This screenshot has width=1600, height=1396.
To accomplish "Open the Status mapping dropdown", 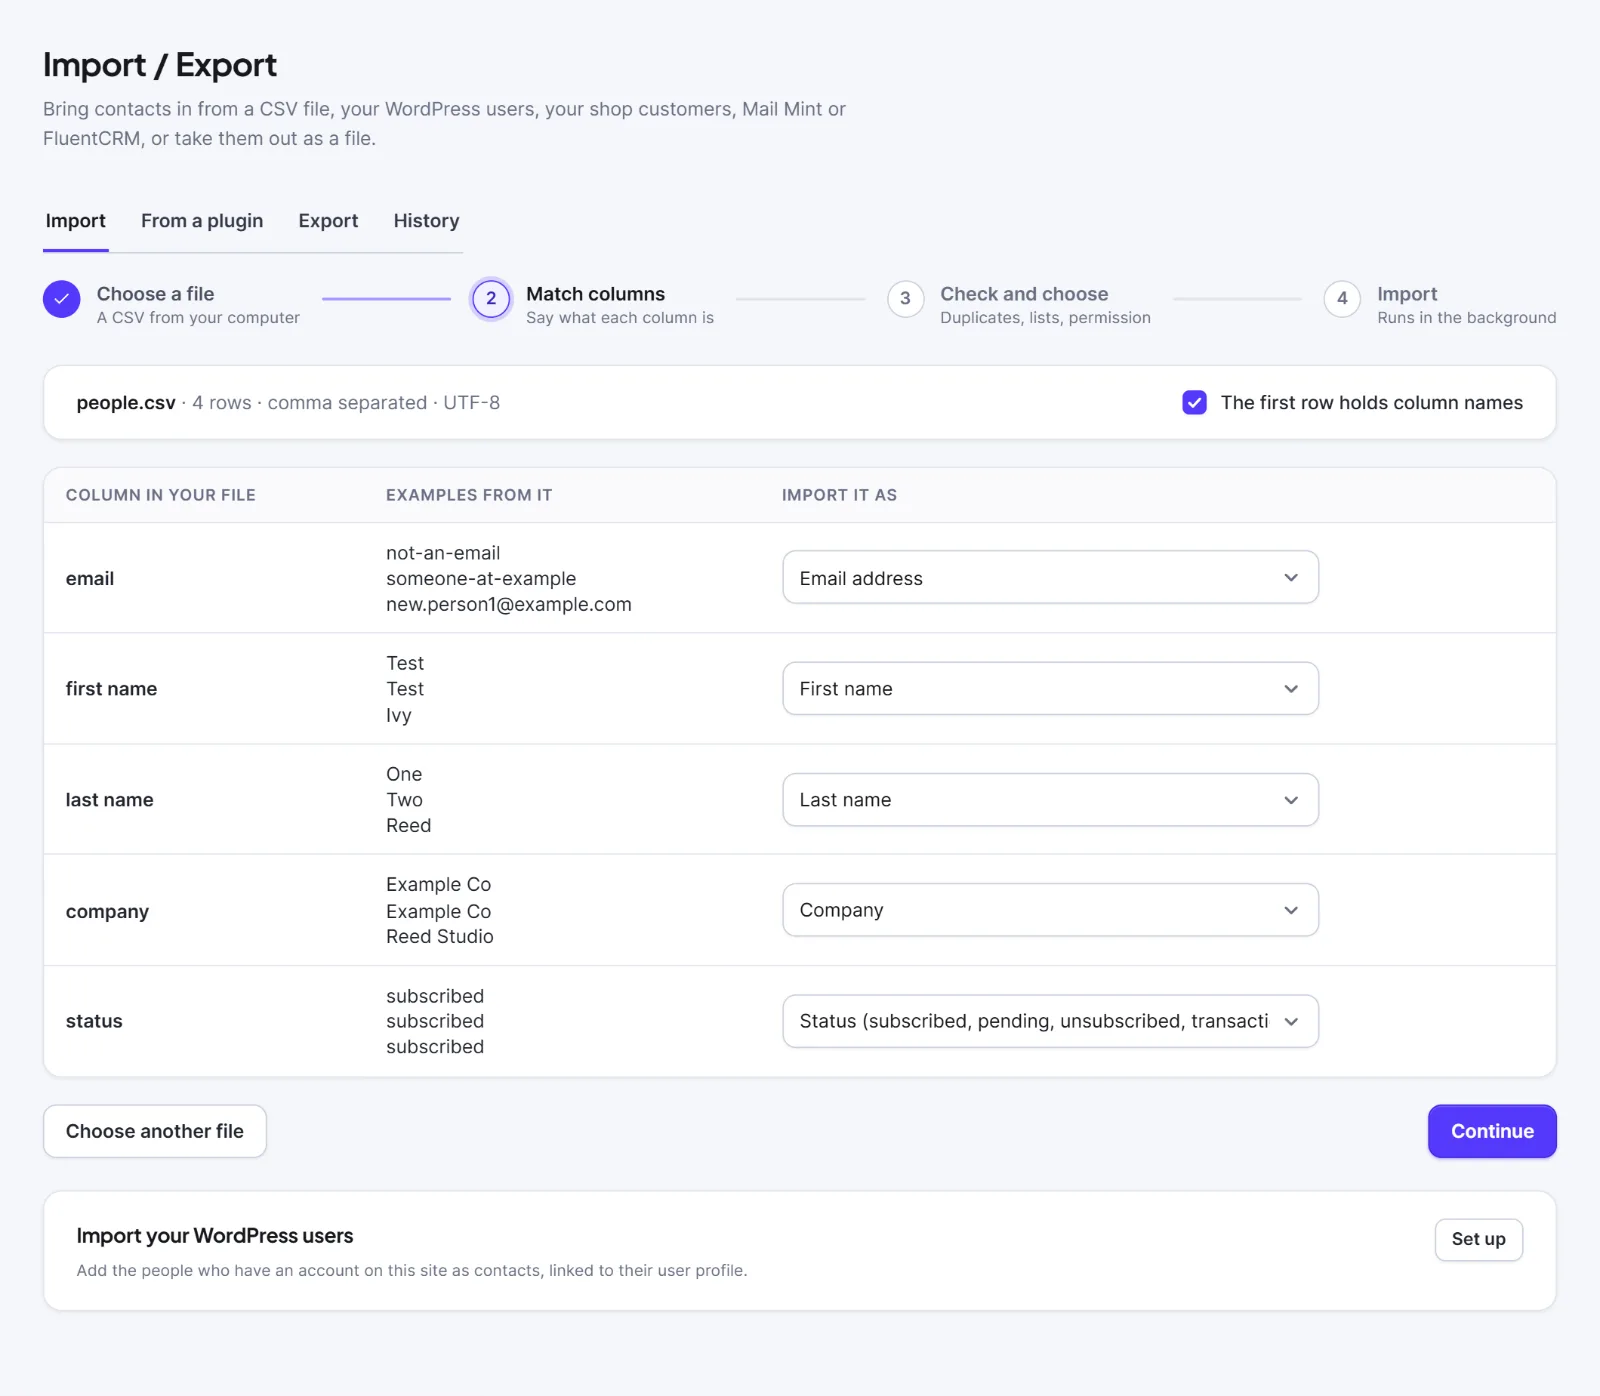I will (1050, 1021).
